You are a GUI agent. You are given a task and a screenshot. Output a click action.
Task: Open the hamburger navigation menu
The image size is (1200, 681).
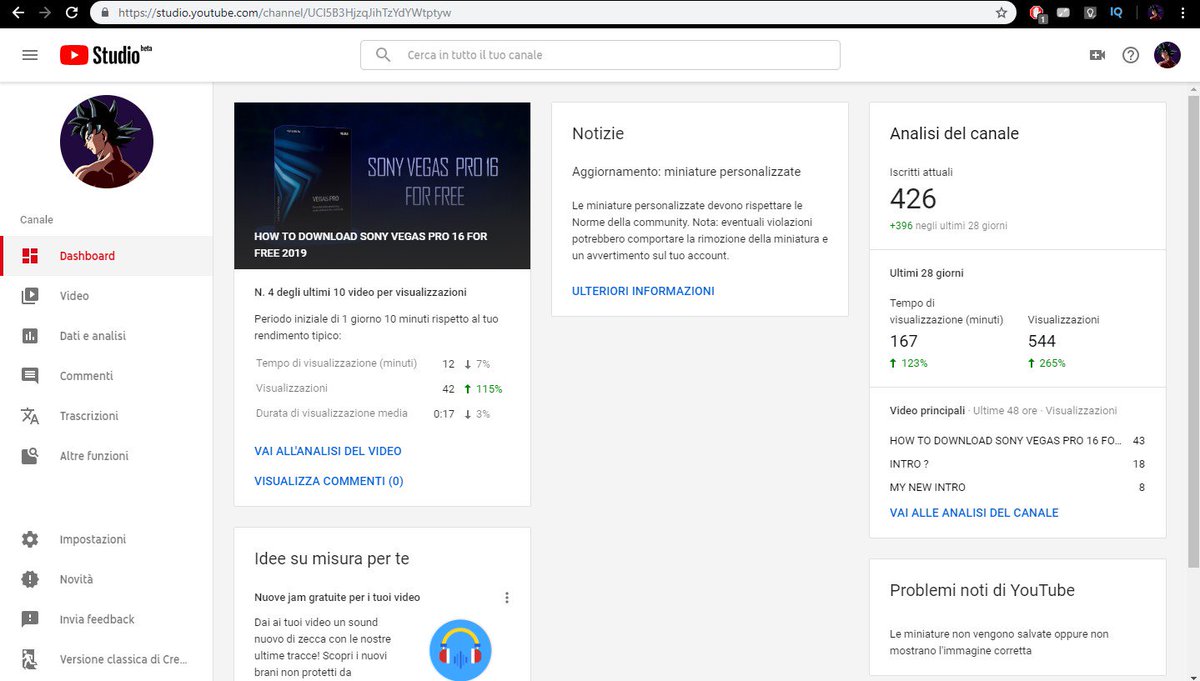[30, 55]
